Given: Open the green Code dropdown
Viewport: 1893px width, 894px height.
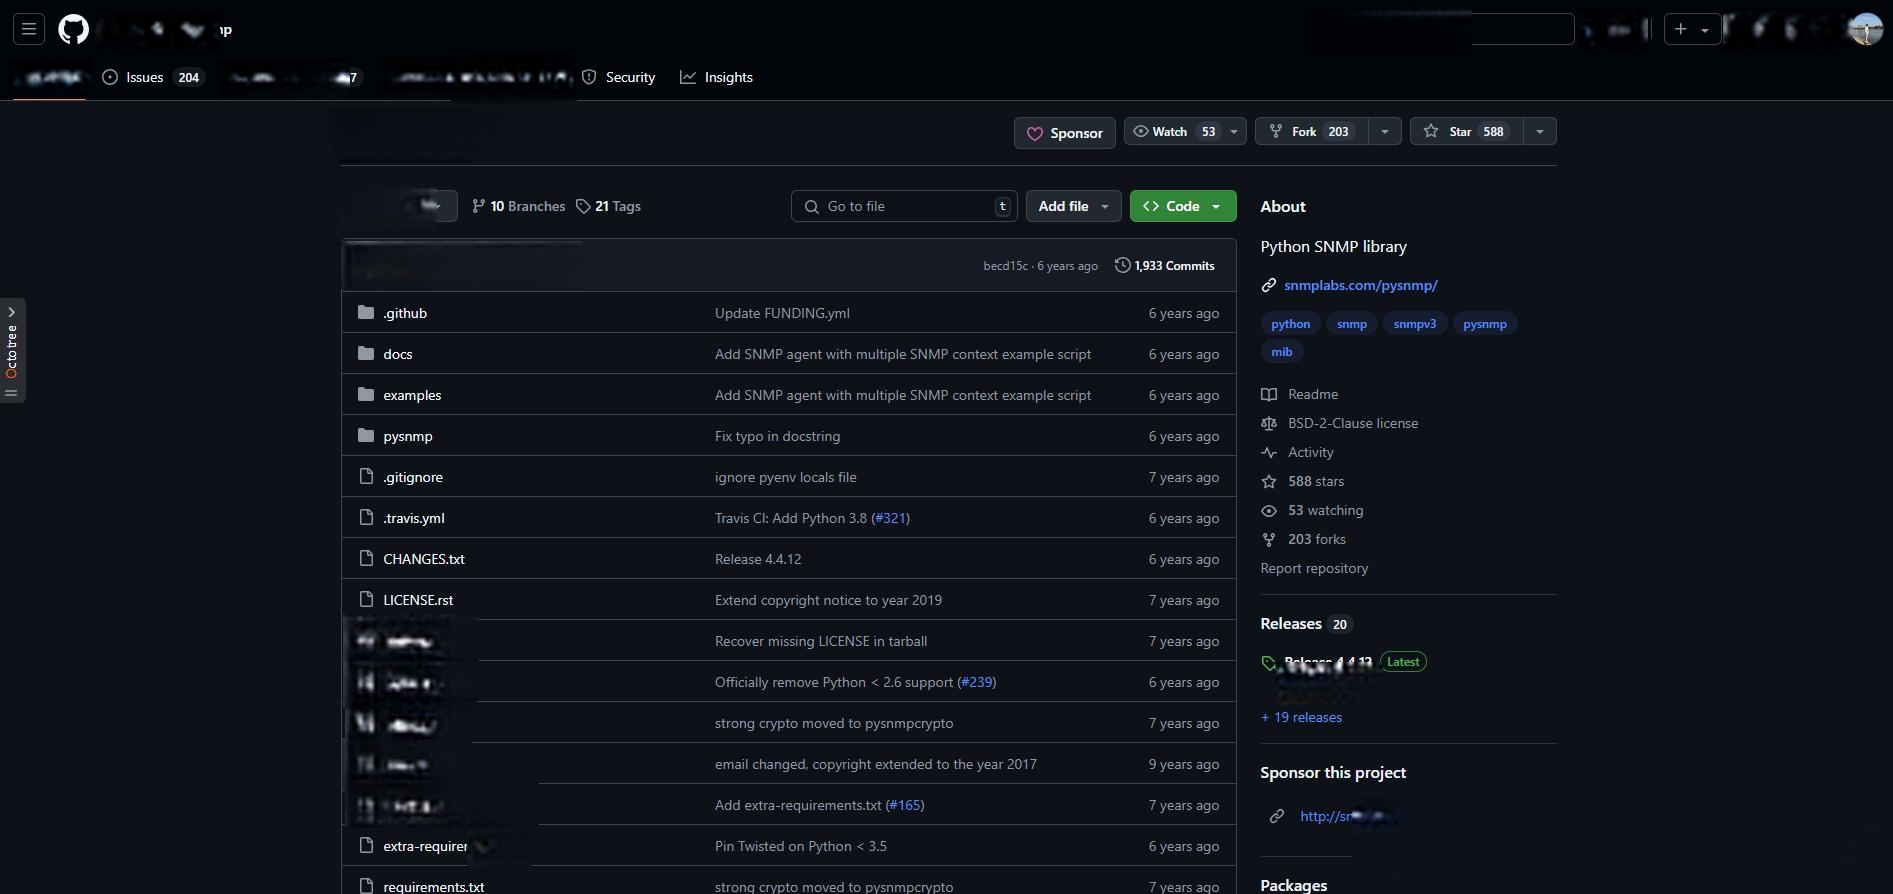Looking at the screenshot, I should click(x=1183, y=206).
